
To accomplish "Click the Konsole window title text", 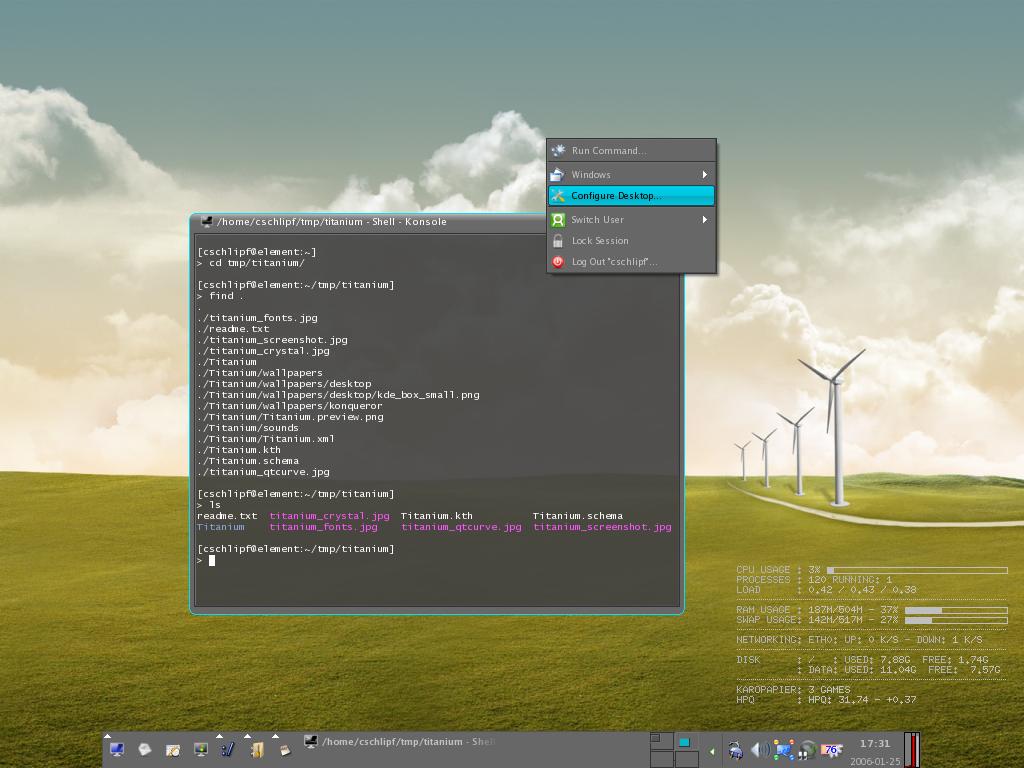I will (x=332, y=221).
